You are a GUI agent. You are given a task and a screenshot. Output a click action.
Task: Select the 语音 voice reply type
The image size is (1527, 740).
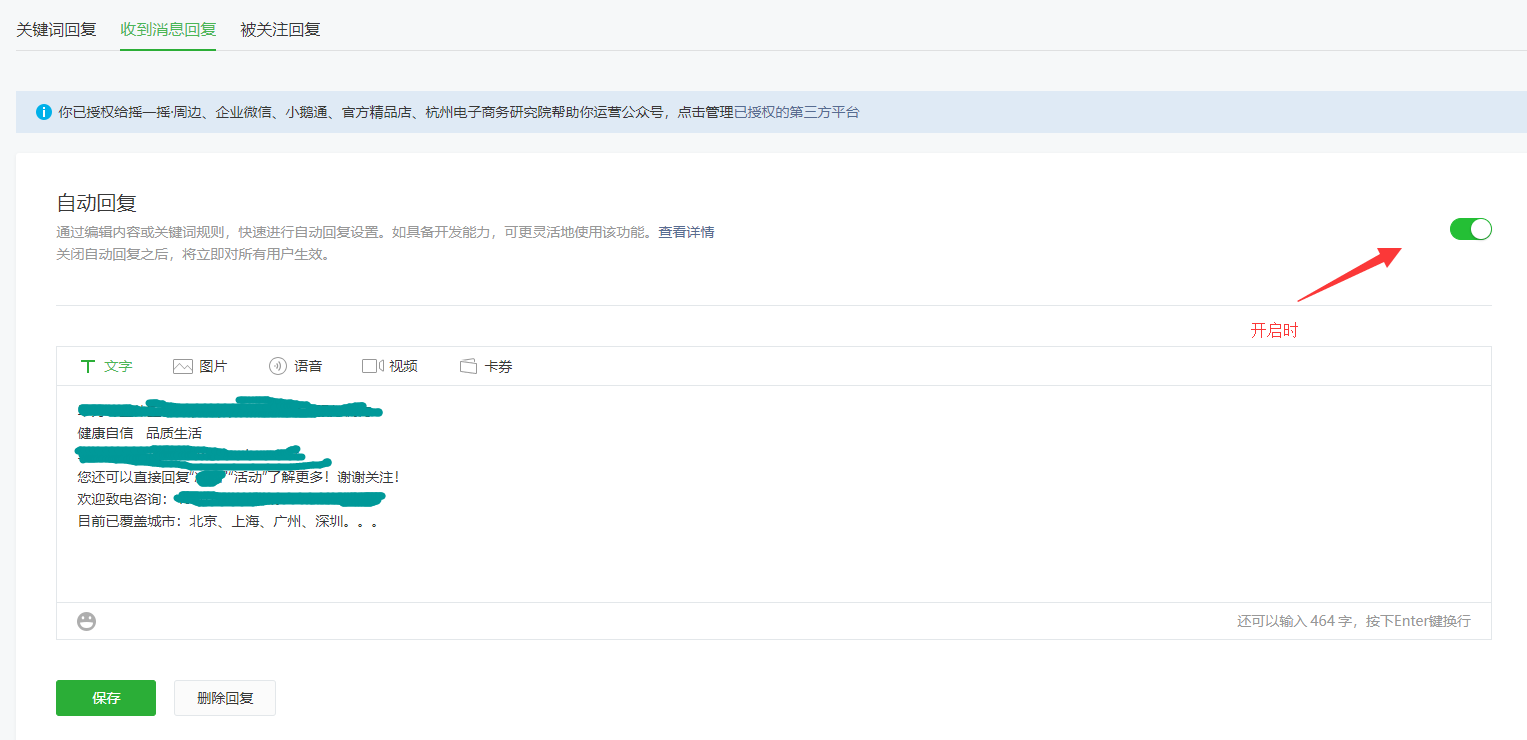(295, 366)
